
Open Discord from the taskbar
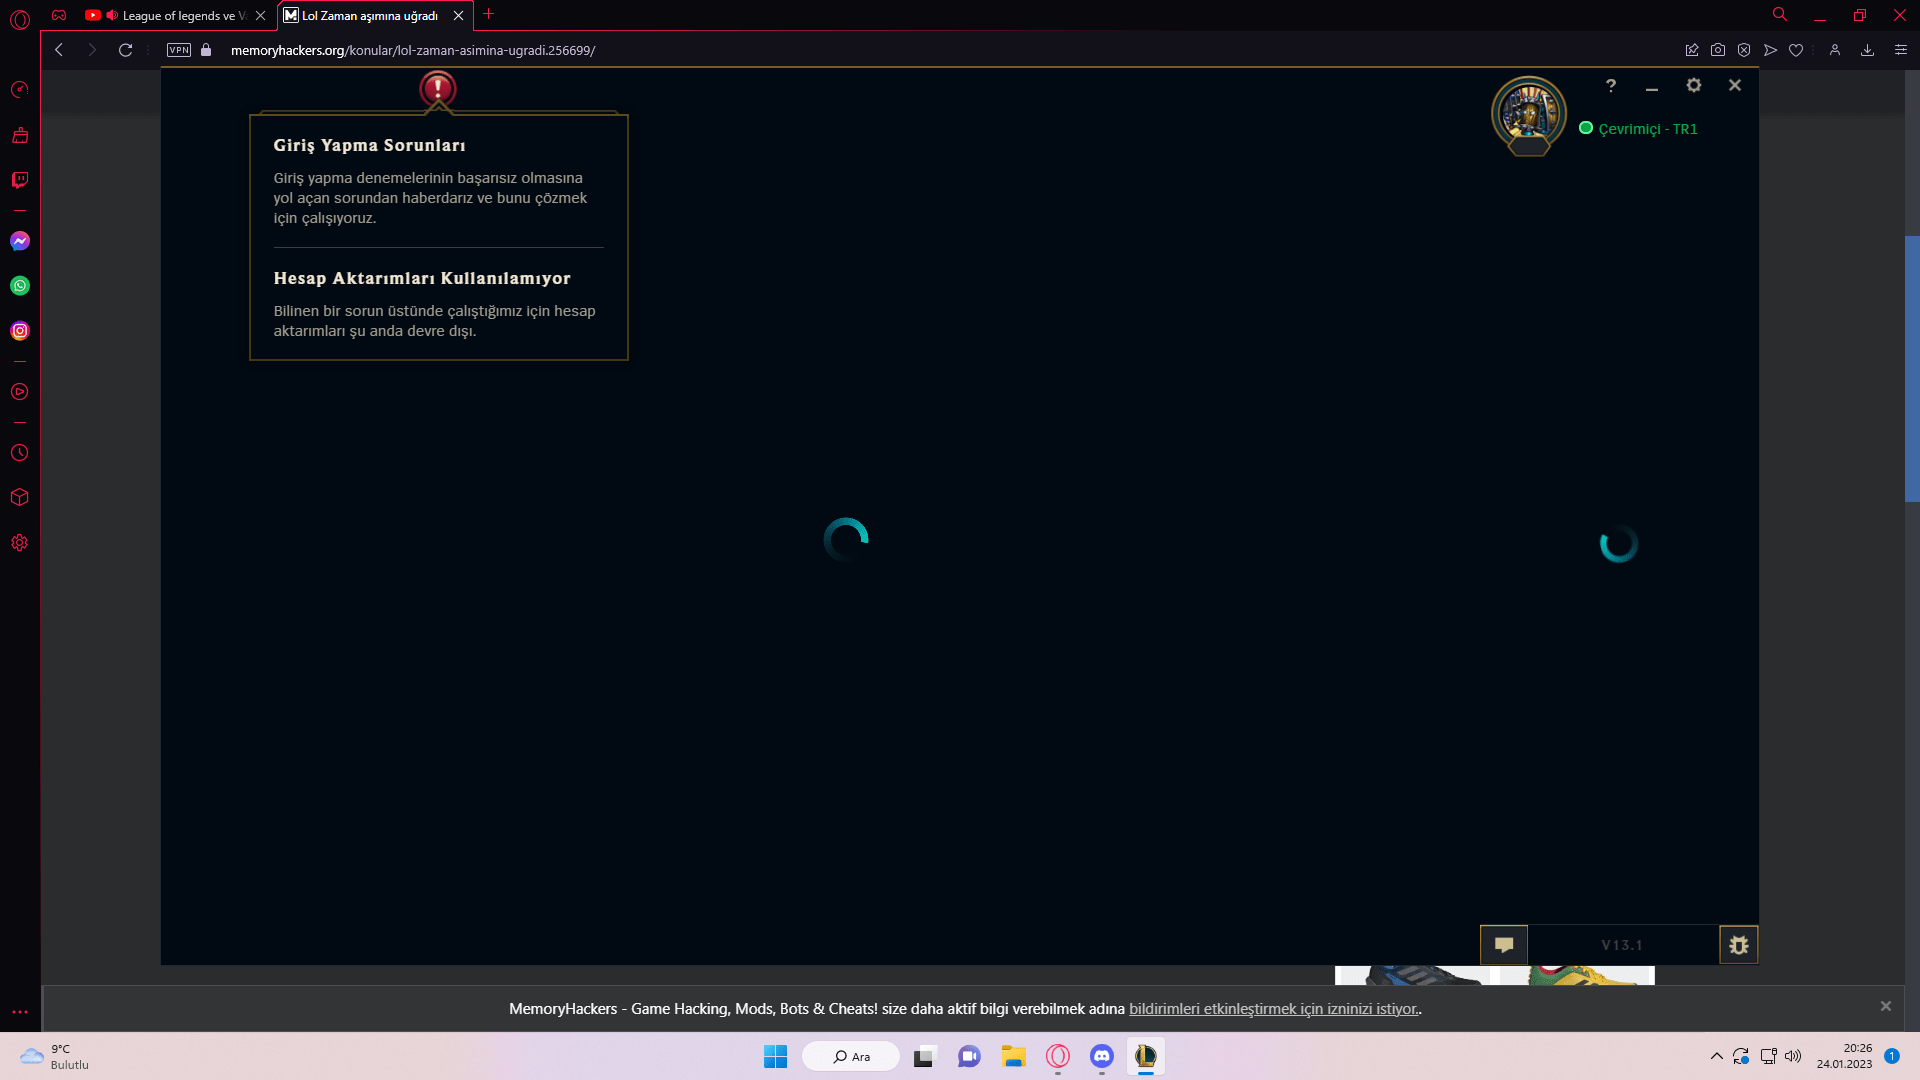coord(1102,1057)
